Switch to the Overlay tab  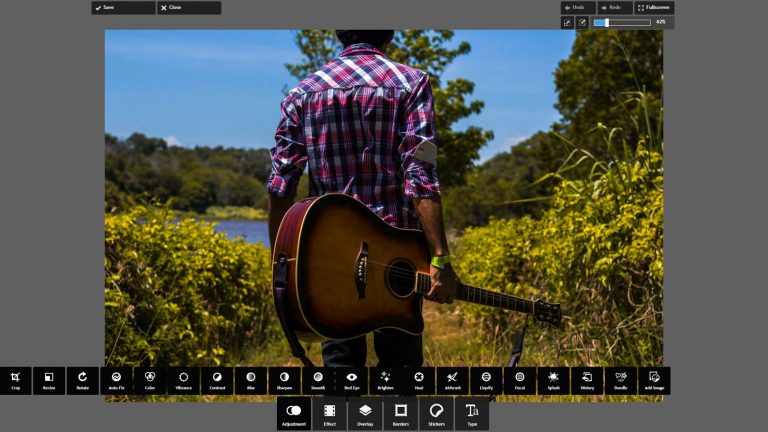(365, 413)
